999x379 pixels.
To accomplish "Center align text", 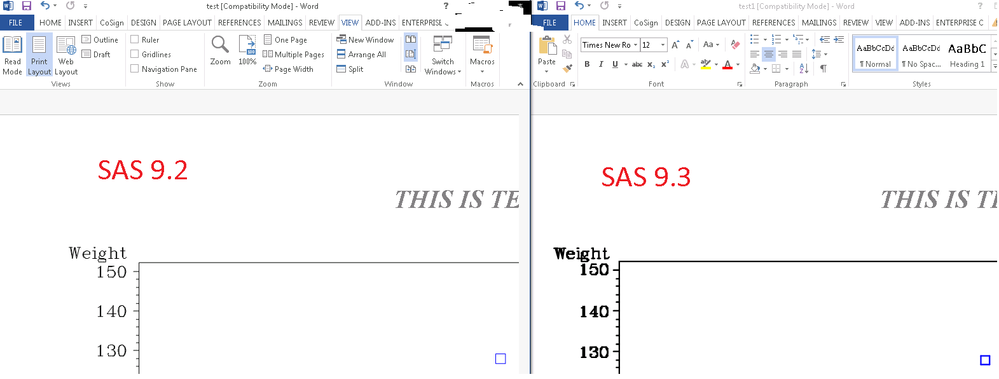I will [x=769, y=54].
